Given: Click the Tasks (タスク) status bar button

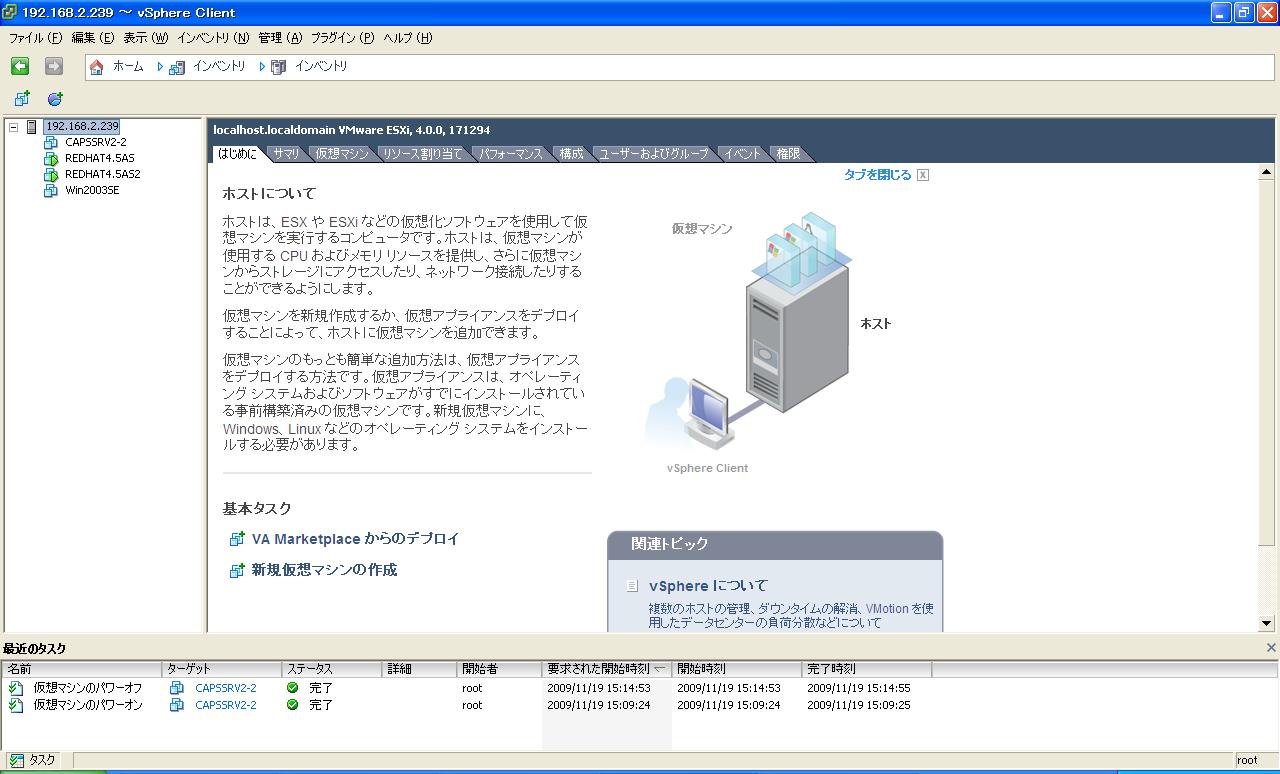Looking at the screenshot, I should (33, 760).
